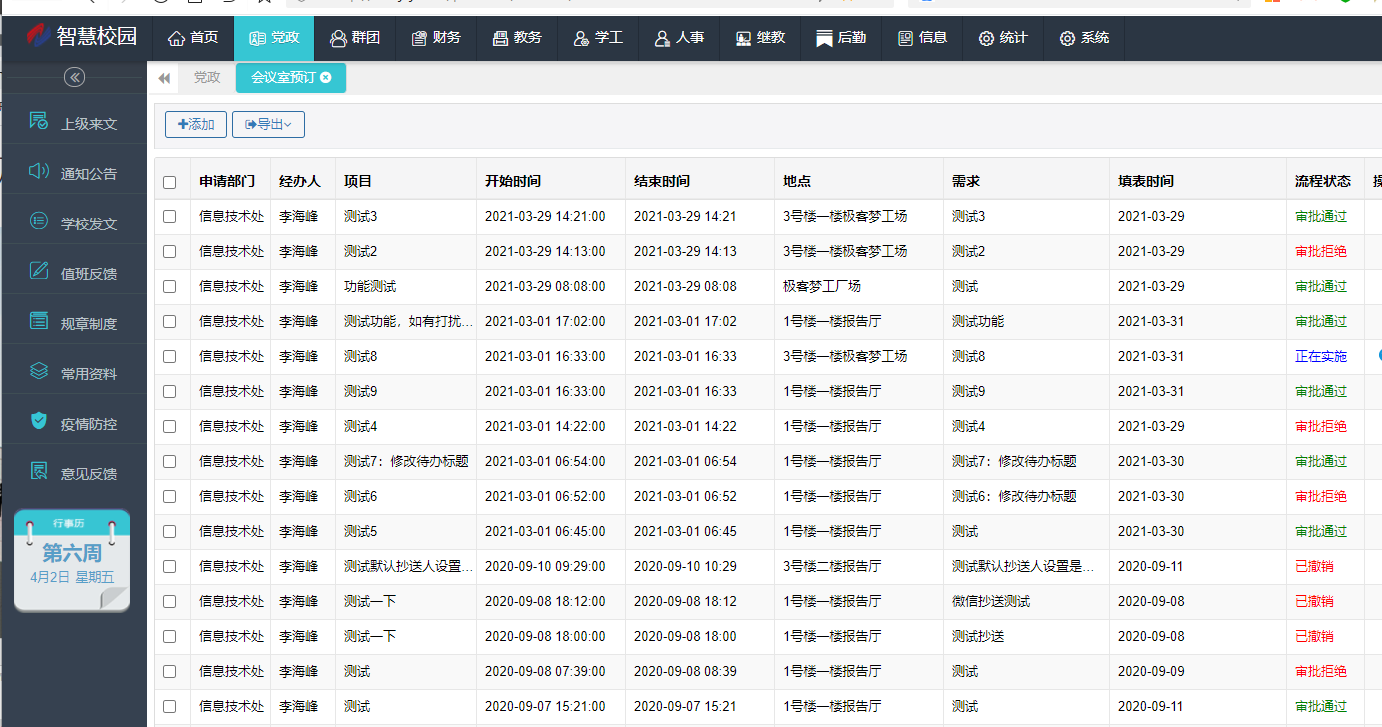
Task: Open the 信息 top menu
Action: tap(921, 38)
